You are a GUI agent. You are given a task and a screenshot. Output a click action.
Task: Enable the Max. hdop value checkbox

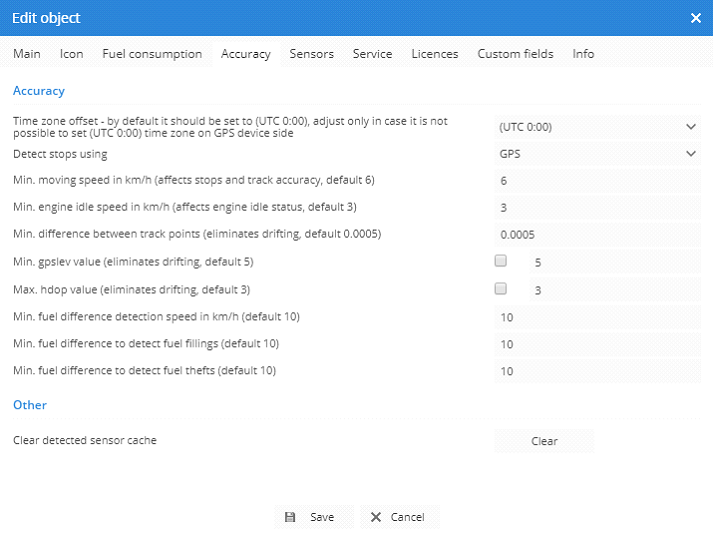click(x=501, y=289)
